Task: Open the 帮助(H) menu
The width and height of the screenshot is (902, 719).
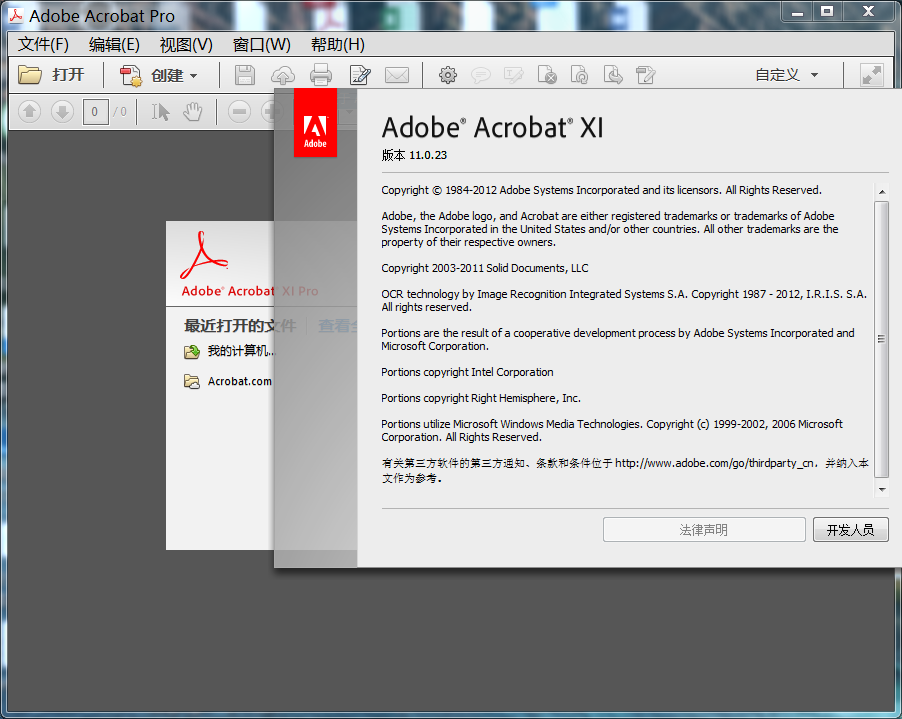Action: pyautogui.click(x=337, y=44)
